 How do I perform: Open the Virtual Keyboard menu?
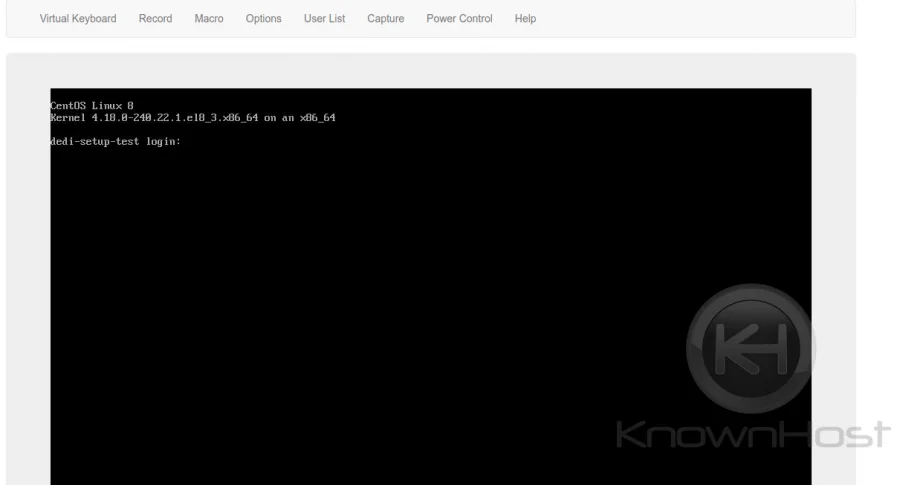(x=77, y=19)
